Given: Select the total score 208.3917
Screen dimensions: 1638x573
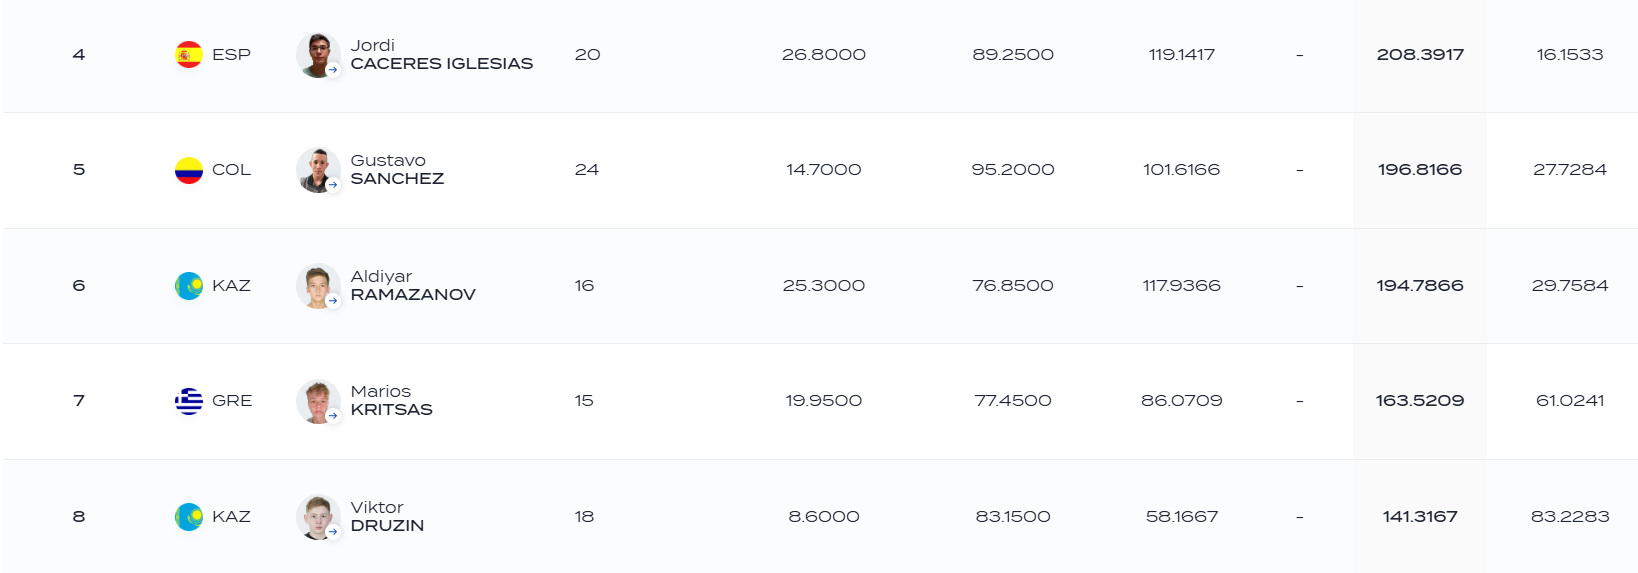Looking at the screenshot, I should point(1420,55).
